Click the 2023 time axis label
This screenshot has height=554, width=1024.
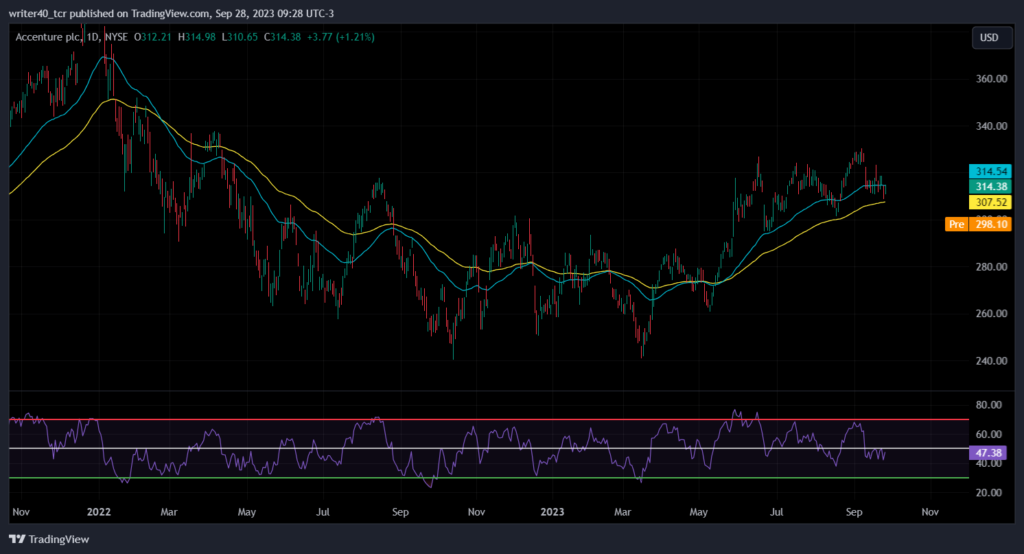(552, 512)
